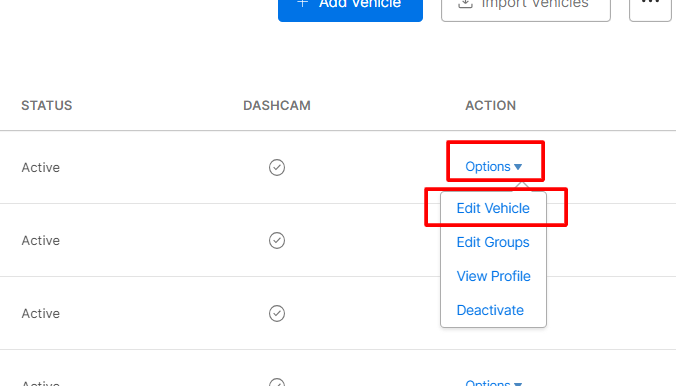Viewport: 676px width, 386px height.
Task: Click second row dashcam checkmark icon
Action: (x=277, y=240)
